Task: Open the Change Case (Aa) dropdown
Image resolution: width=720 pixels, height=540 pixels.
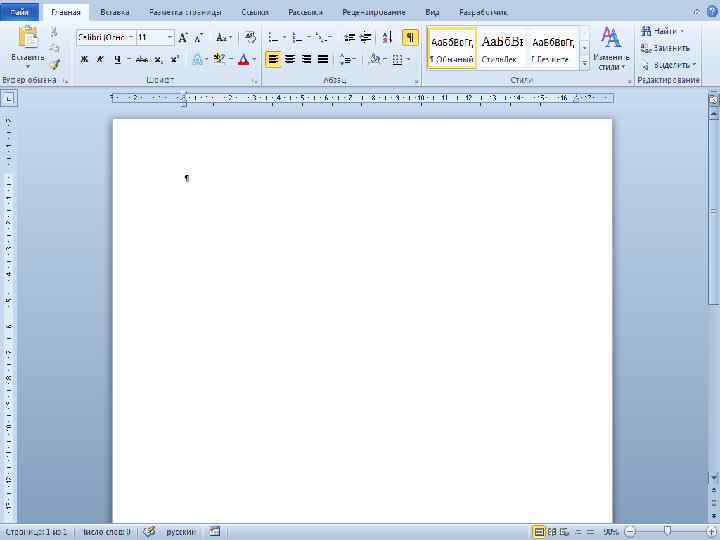Action: 224,38
